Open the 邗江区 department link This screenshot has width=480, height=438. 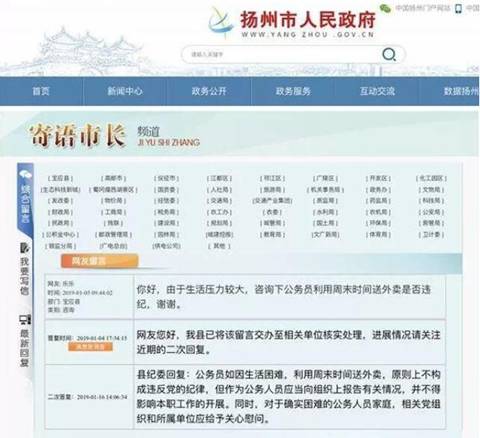[x=272, y=179]
